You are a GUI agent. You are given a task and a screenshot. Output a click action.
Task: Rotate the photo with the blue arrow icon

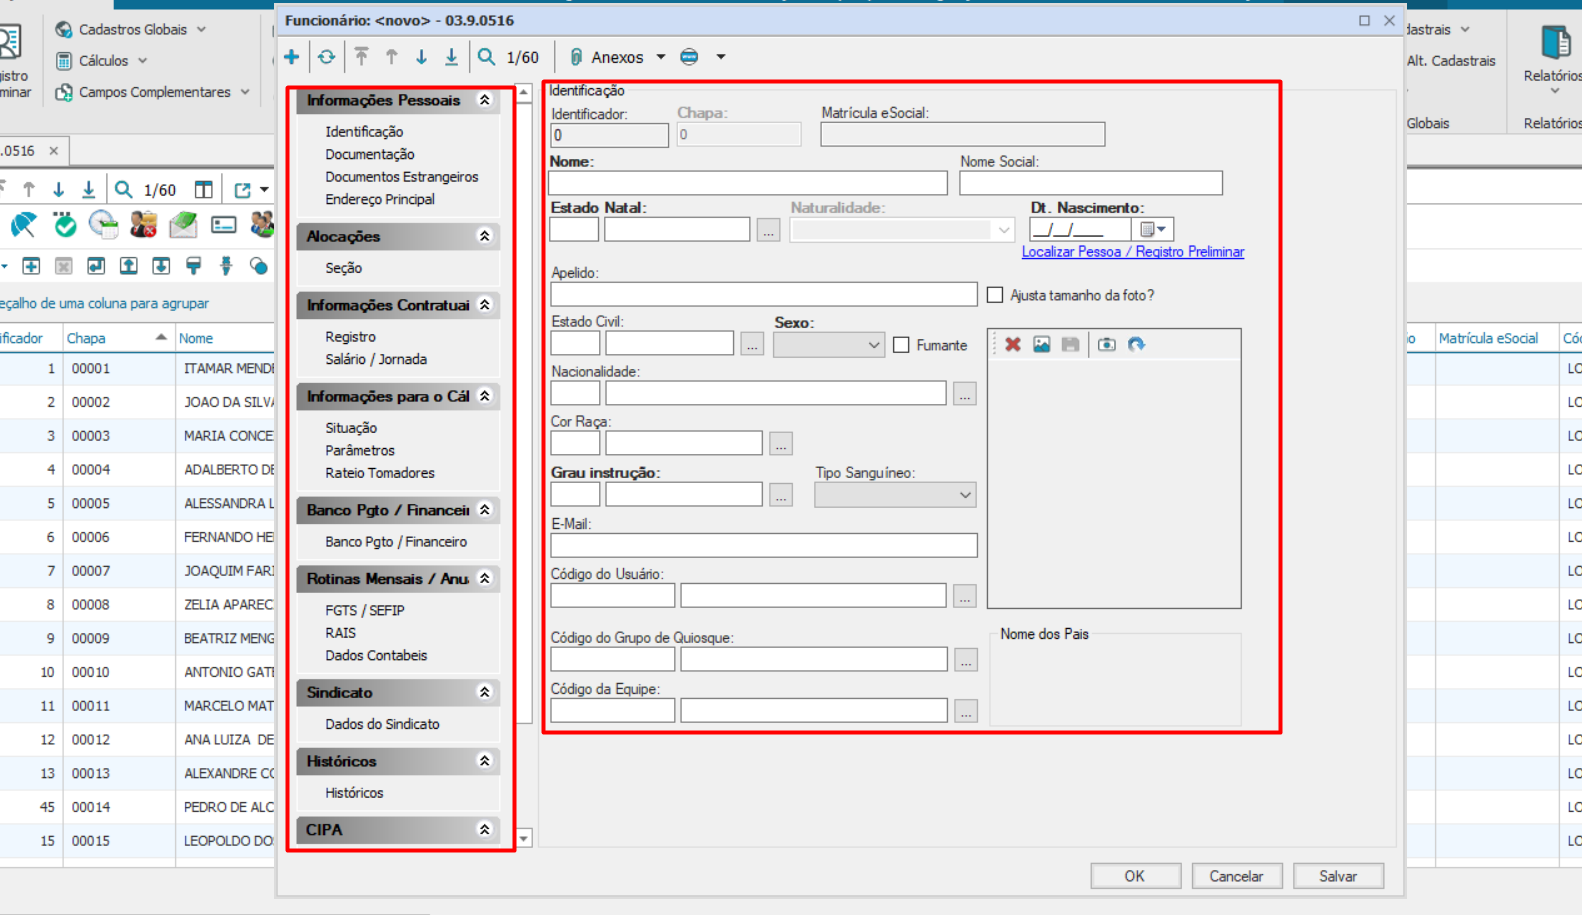click(x=1136, y=344)
